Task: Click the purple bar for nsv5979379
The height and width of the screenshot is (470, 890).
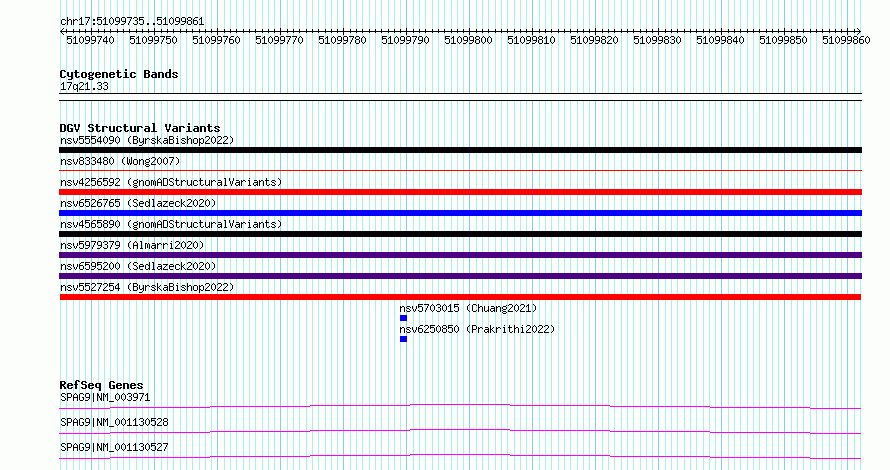Action: pyautogui.click(x=460, y=255)
